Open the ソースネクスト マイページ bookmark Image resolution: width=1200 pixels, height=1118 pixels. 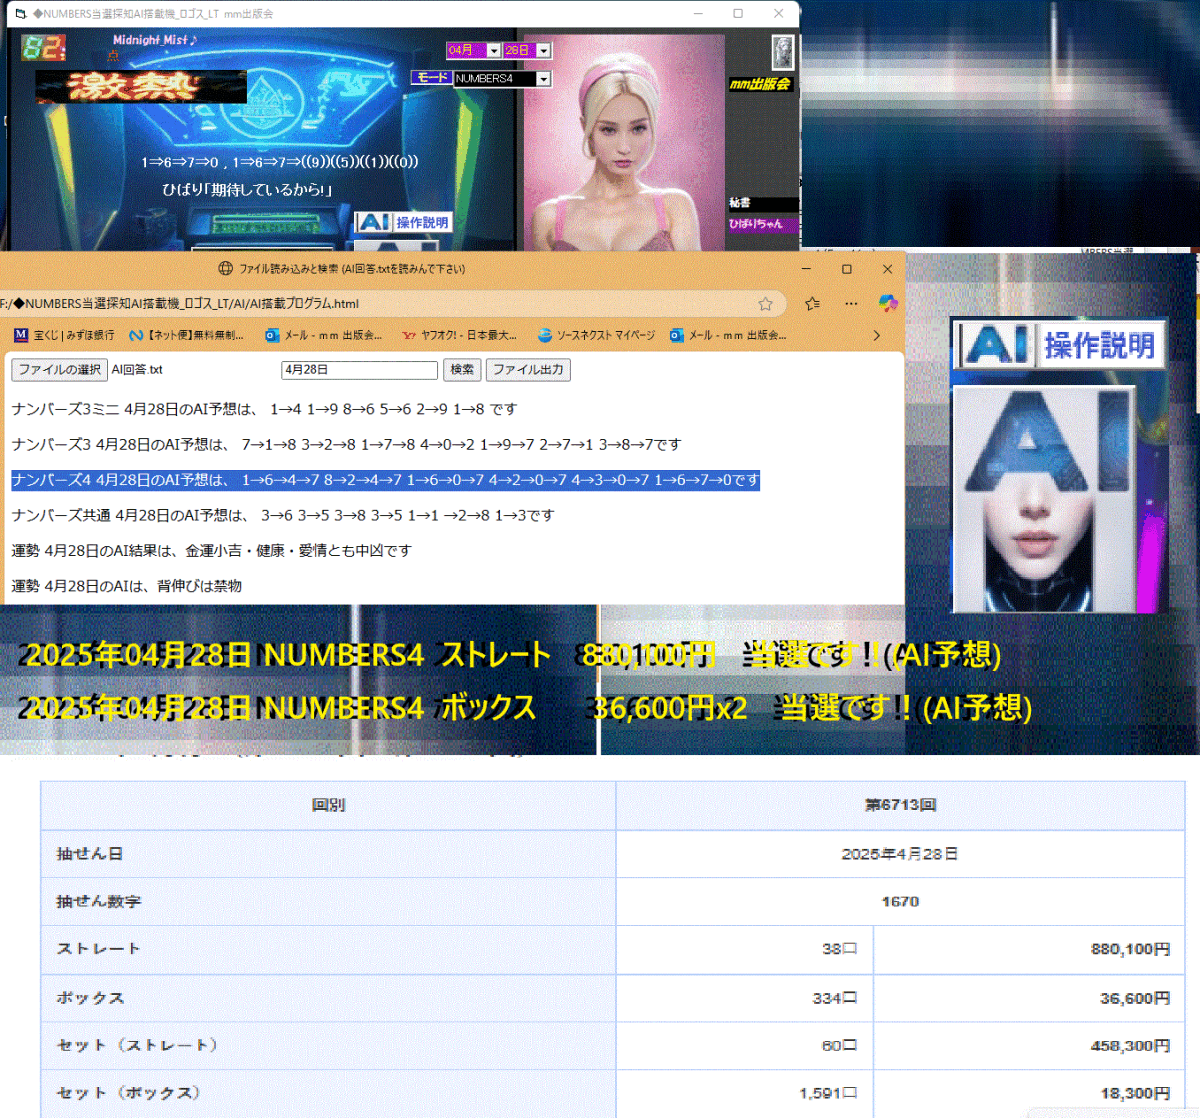596,335
